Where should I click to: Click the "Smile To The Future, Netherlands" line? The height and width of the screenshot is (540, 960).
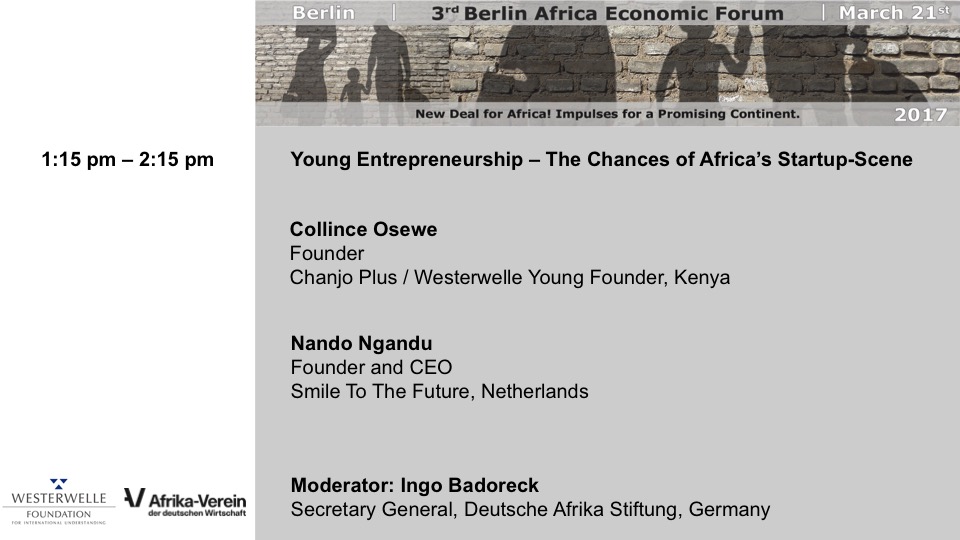(439, 391)
